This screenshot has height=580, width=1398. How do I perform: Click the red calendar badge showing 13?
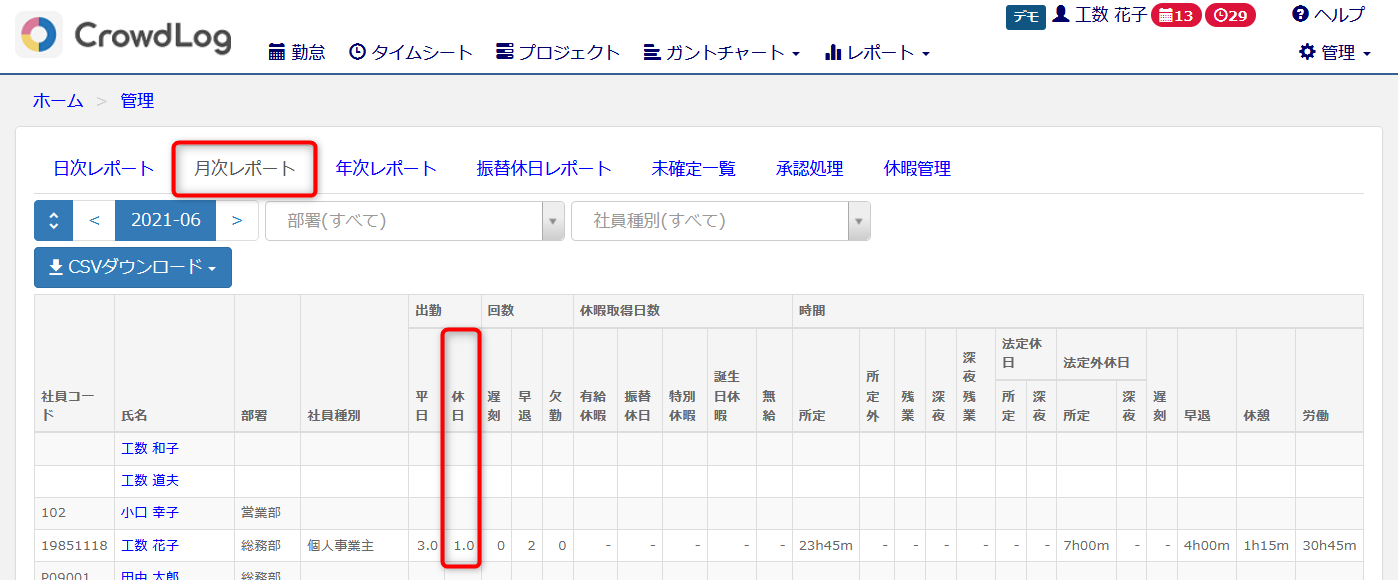1176,15
